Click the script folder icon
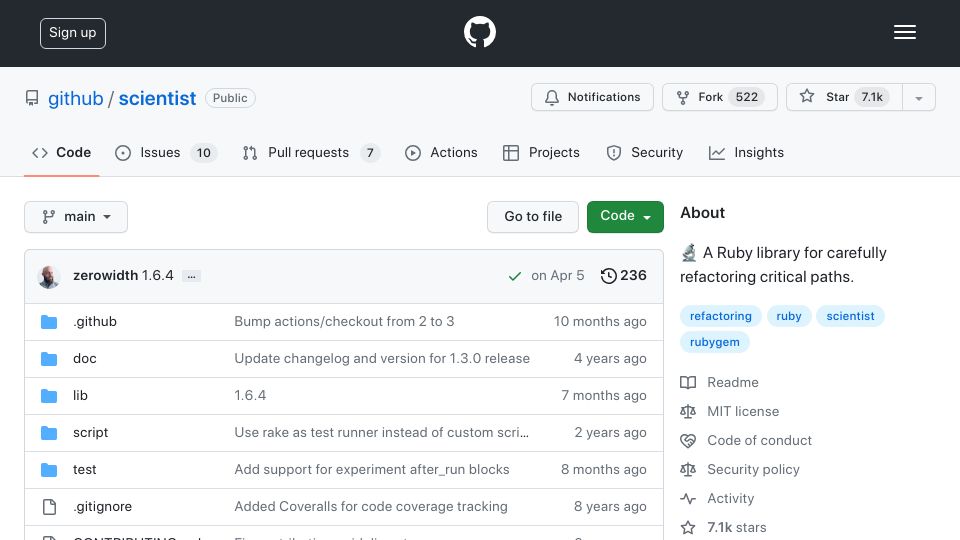The image size is (960, 540). [x=49, y=433]
